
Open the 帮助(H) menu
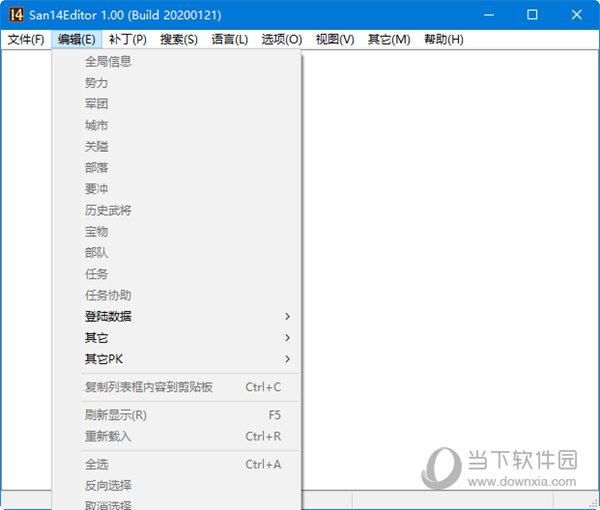pos(443,39)
